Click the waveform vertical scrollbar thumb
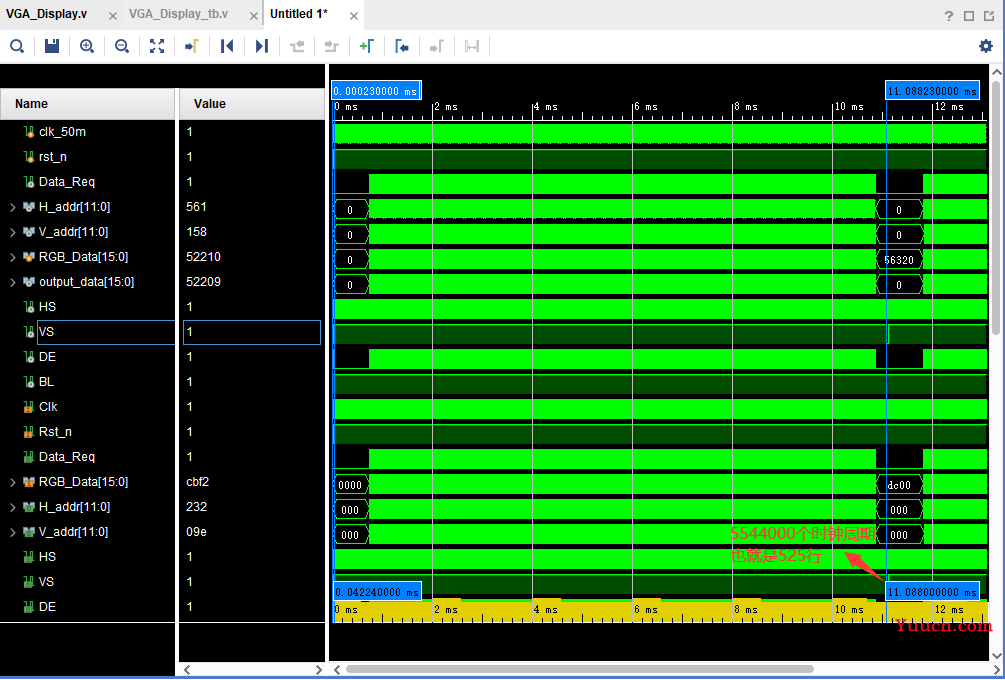The height and width of the screenshot is (680, 1005). [x=997, y=206]
